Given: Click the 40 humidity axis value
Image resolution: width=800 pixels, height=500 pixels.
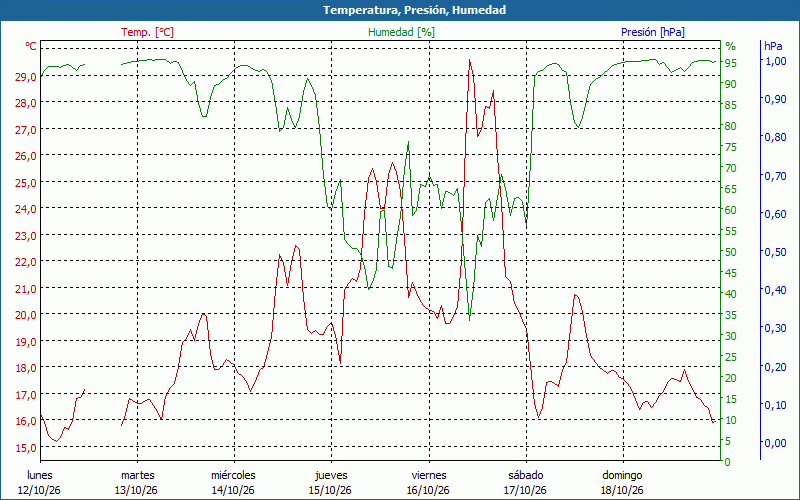Looking at the screenshot, I should (731, 294).
